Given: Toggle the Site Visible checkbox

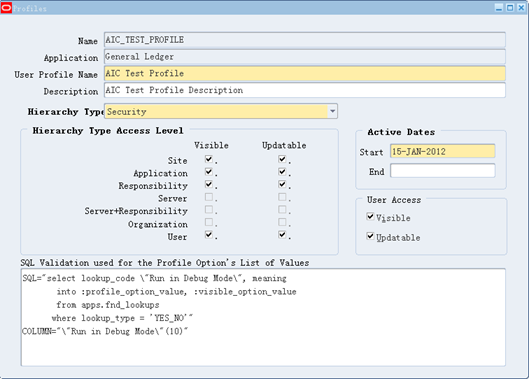Looking at the screenshot, I should tap(209, 159).
